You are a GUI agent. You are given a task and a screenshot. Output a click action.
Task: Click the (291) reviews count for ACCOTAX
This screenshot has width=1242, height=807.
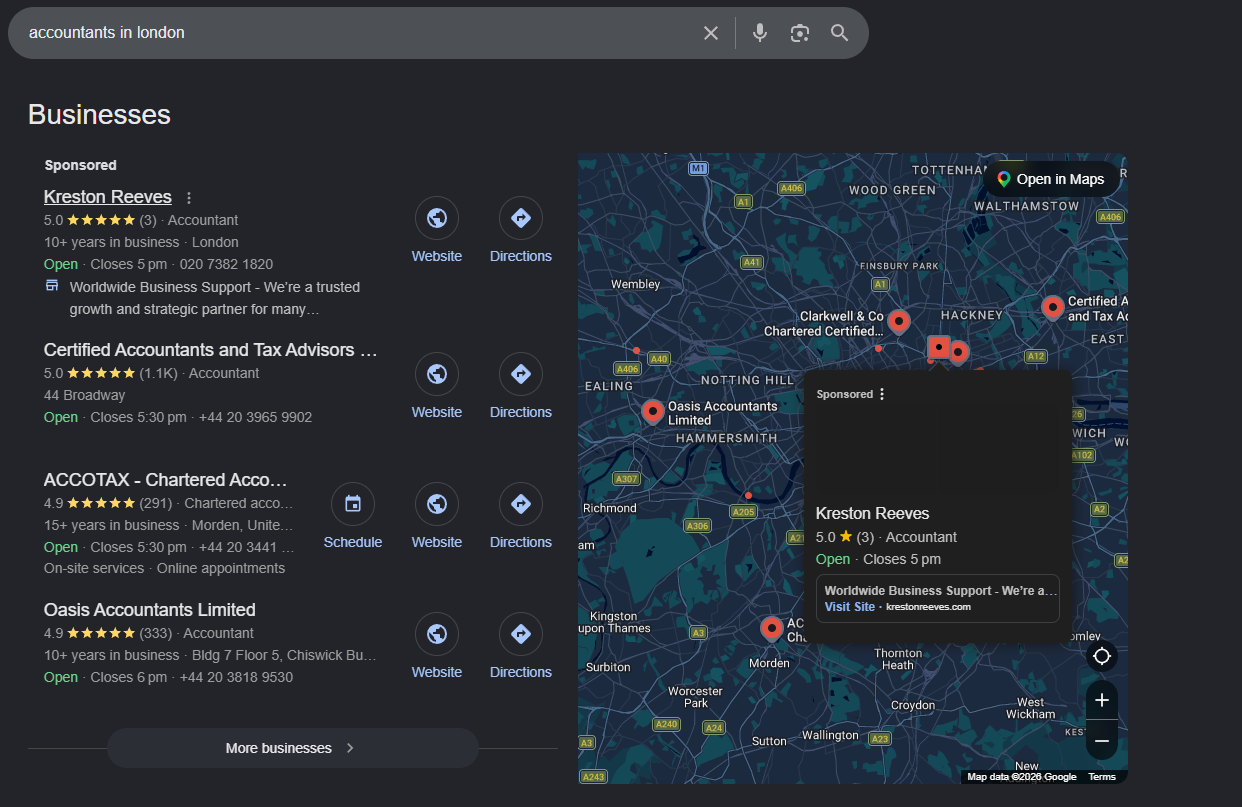pos(155,503)
